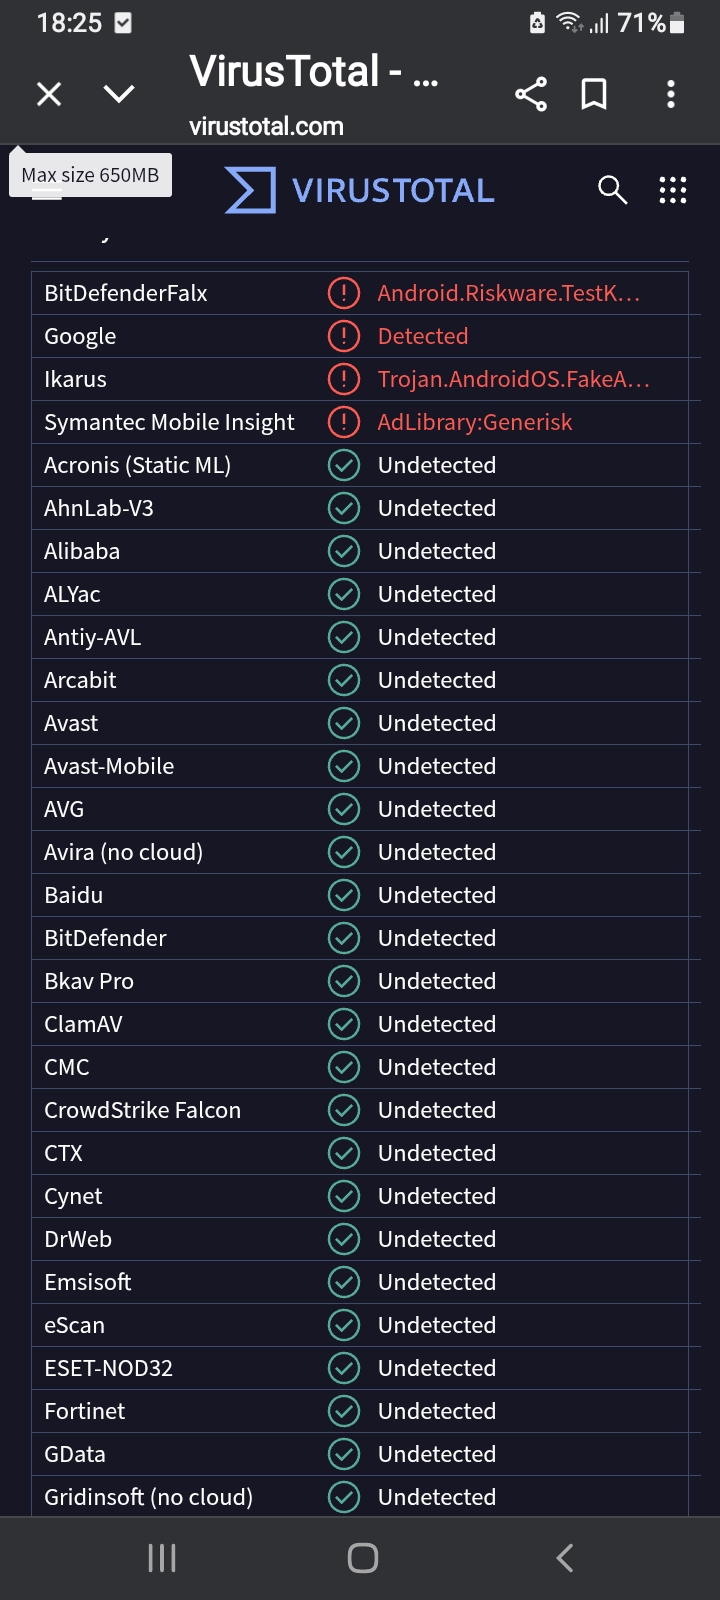Share the page with share icon

531,94
